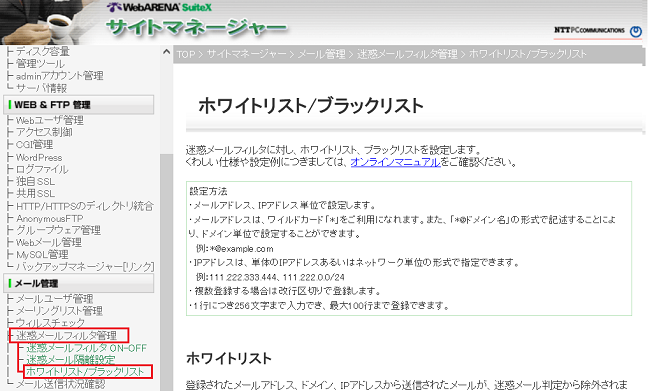
Task: Open メーリングリスト管理 page
Action: (59, 311)
